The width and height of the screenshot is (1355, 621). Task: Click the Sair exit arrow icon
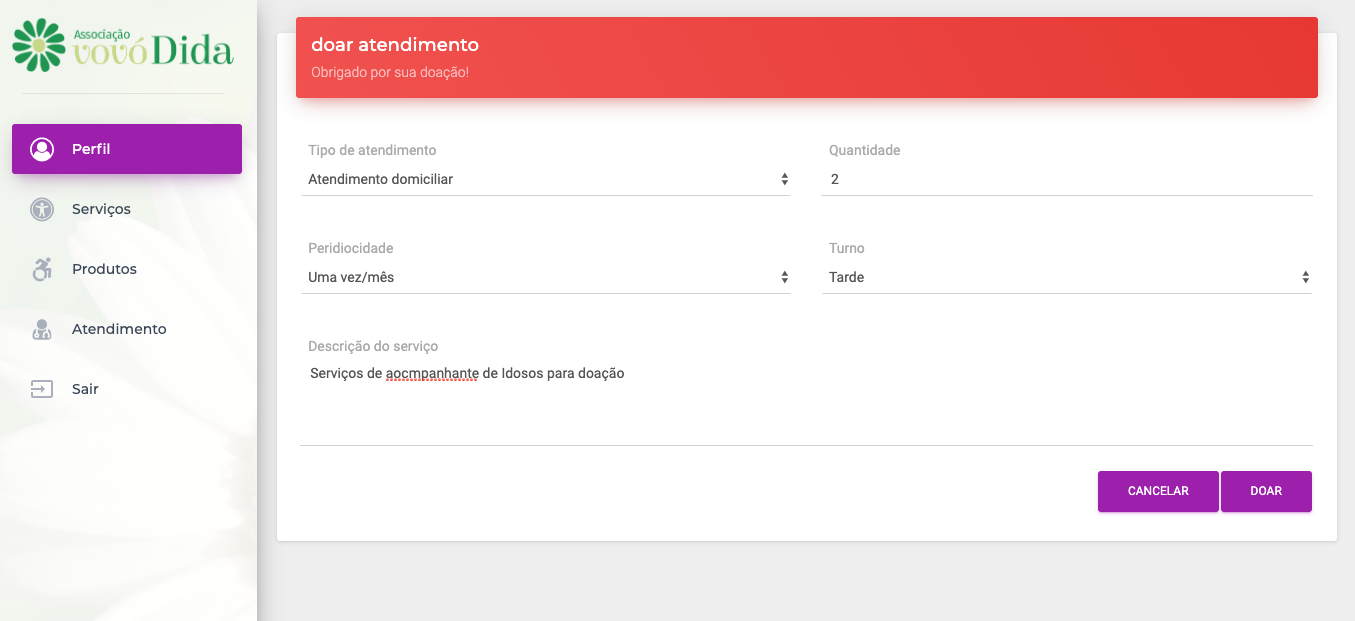42,389
